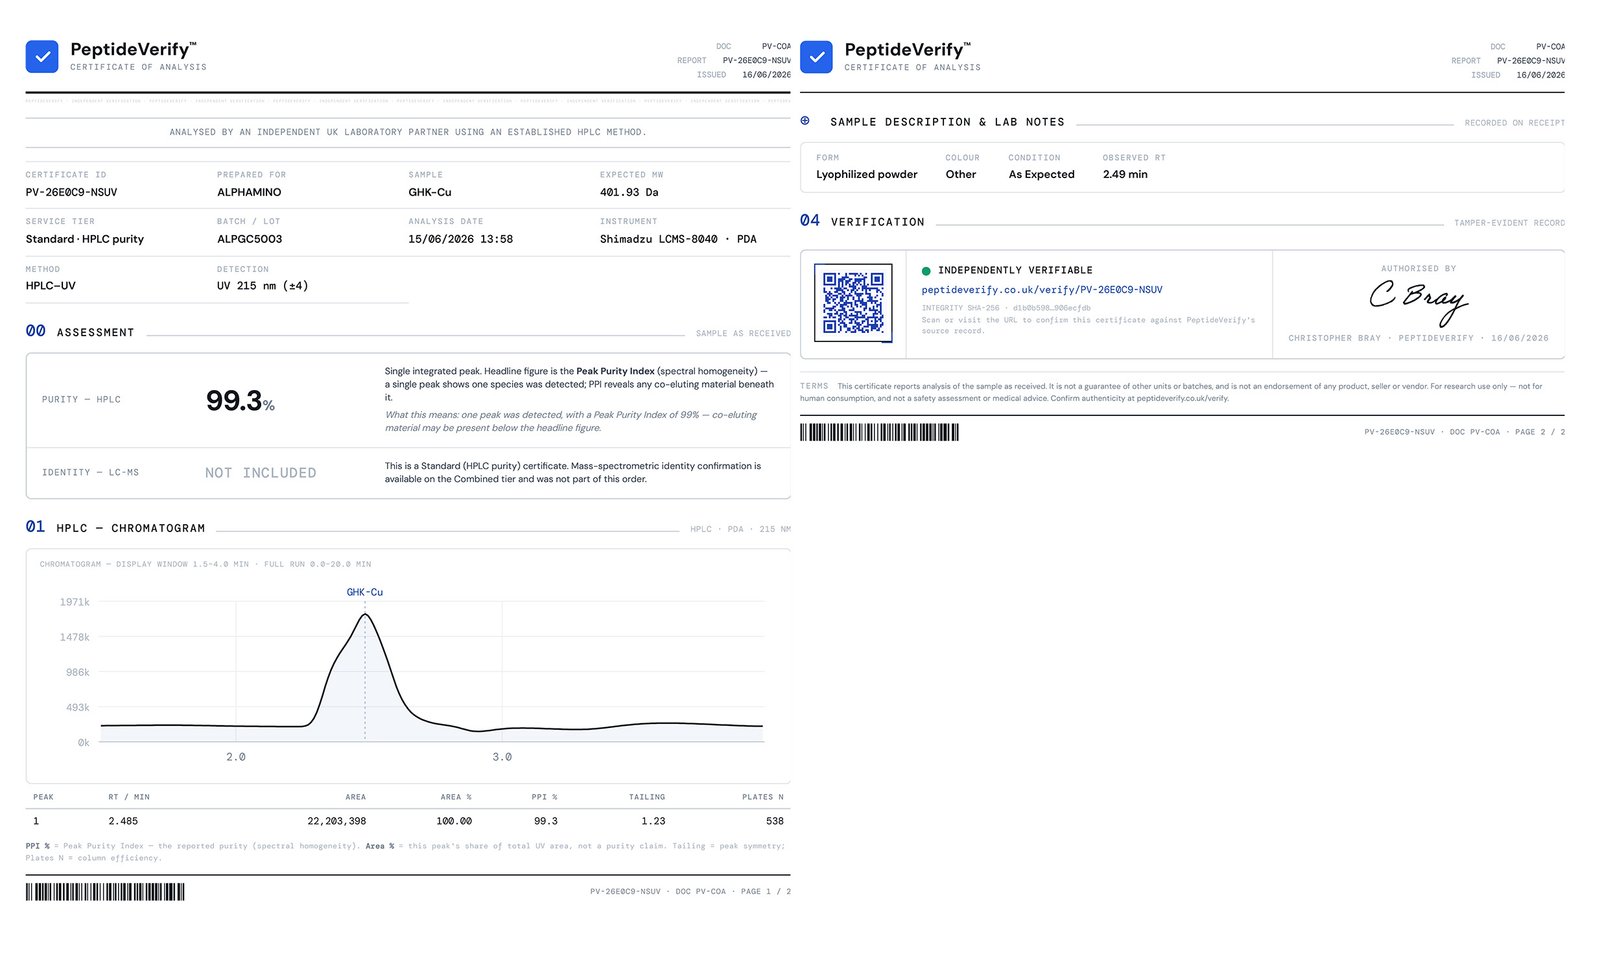Click the 01 HPLC — CHROMATOGRAM section heading
Viewport: 1600px width, 972px height.
pos(116,527)
